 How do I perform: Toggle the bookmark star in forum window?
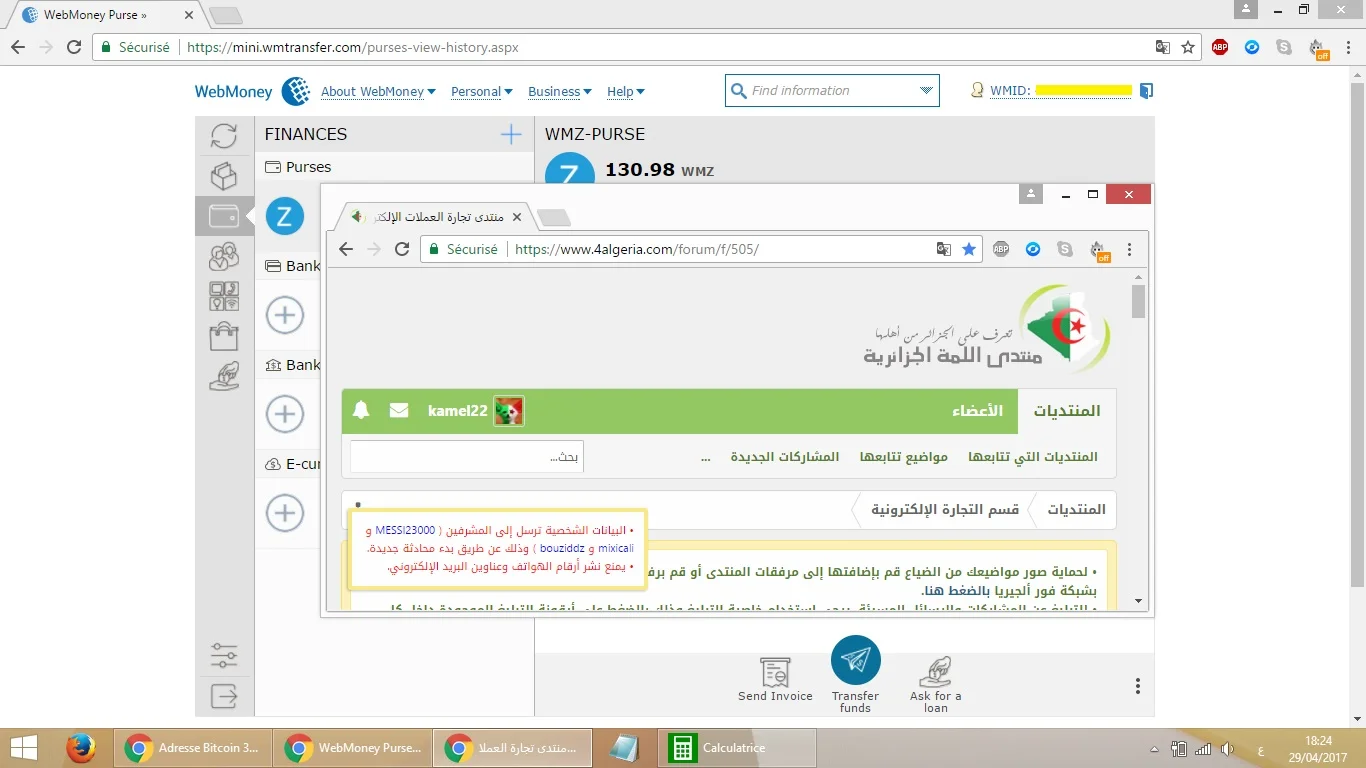(968, 249)
